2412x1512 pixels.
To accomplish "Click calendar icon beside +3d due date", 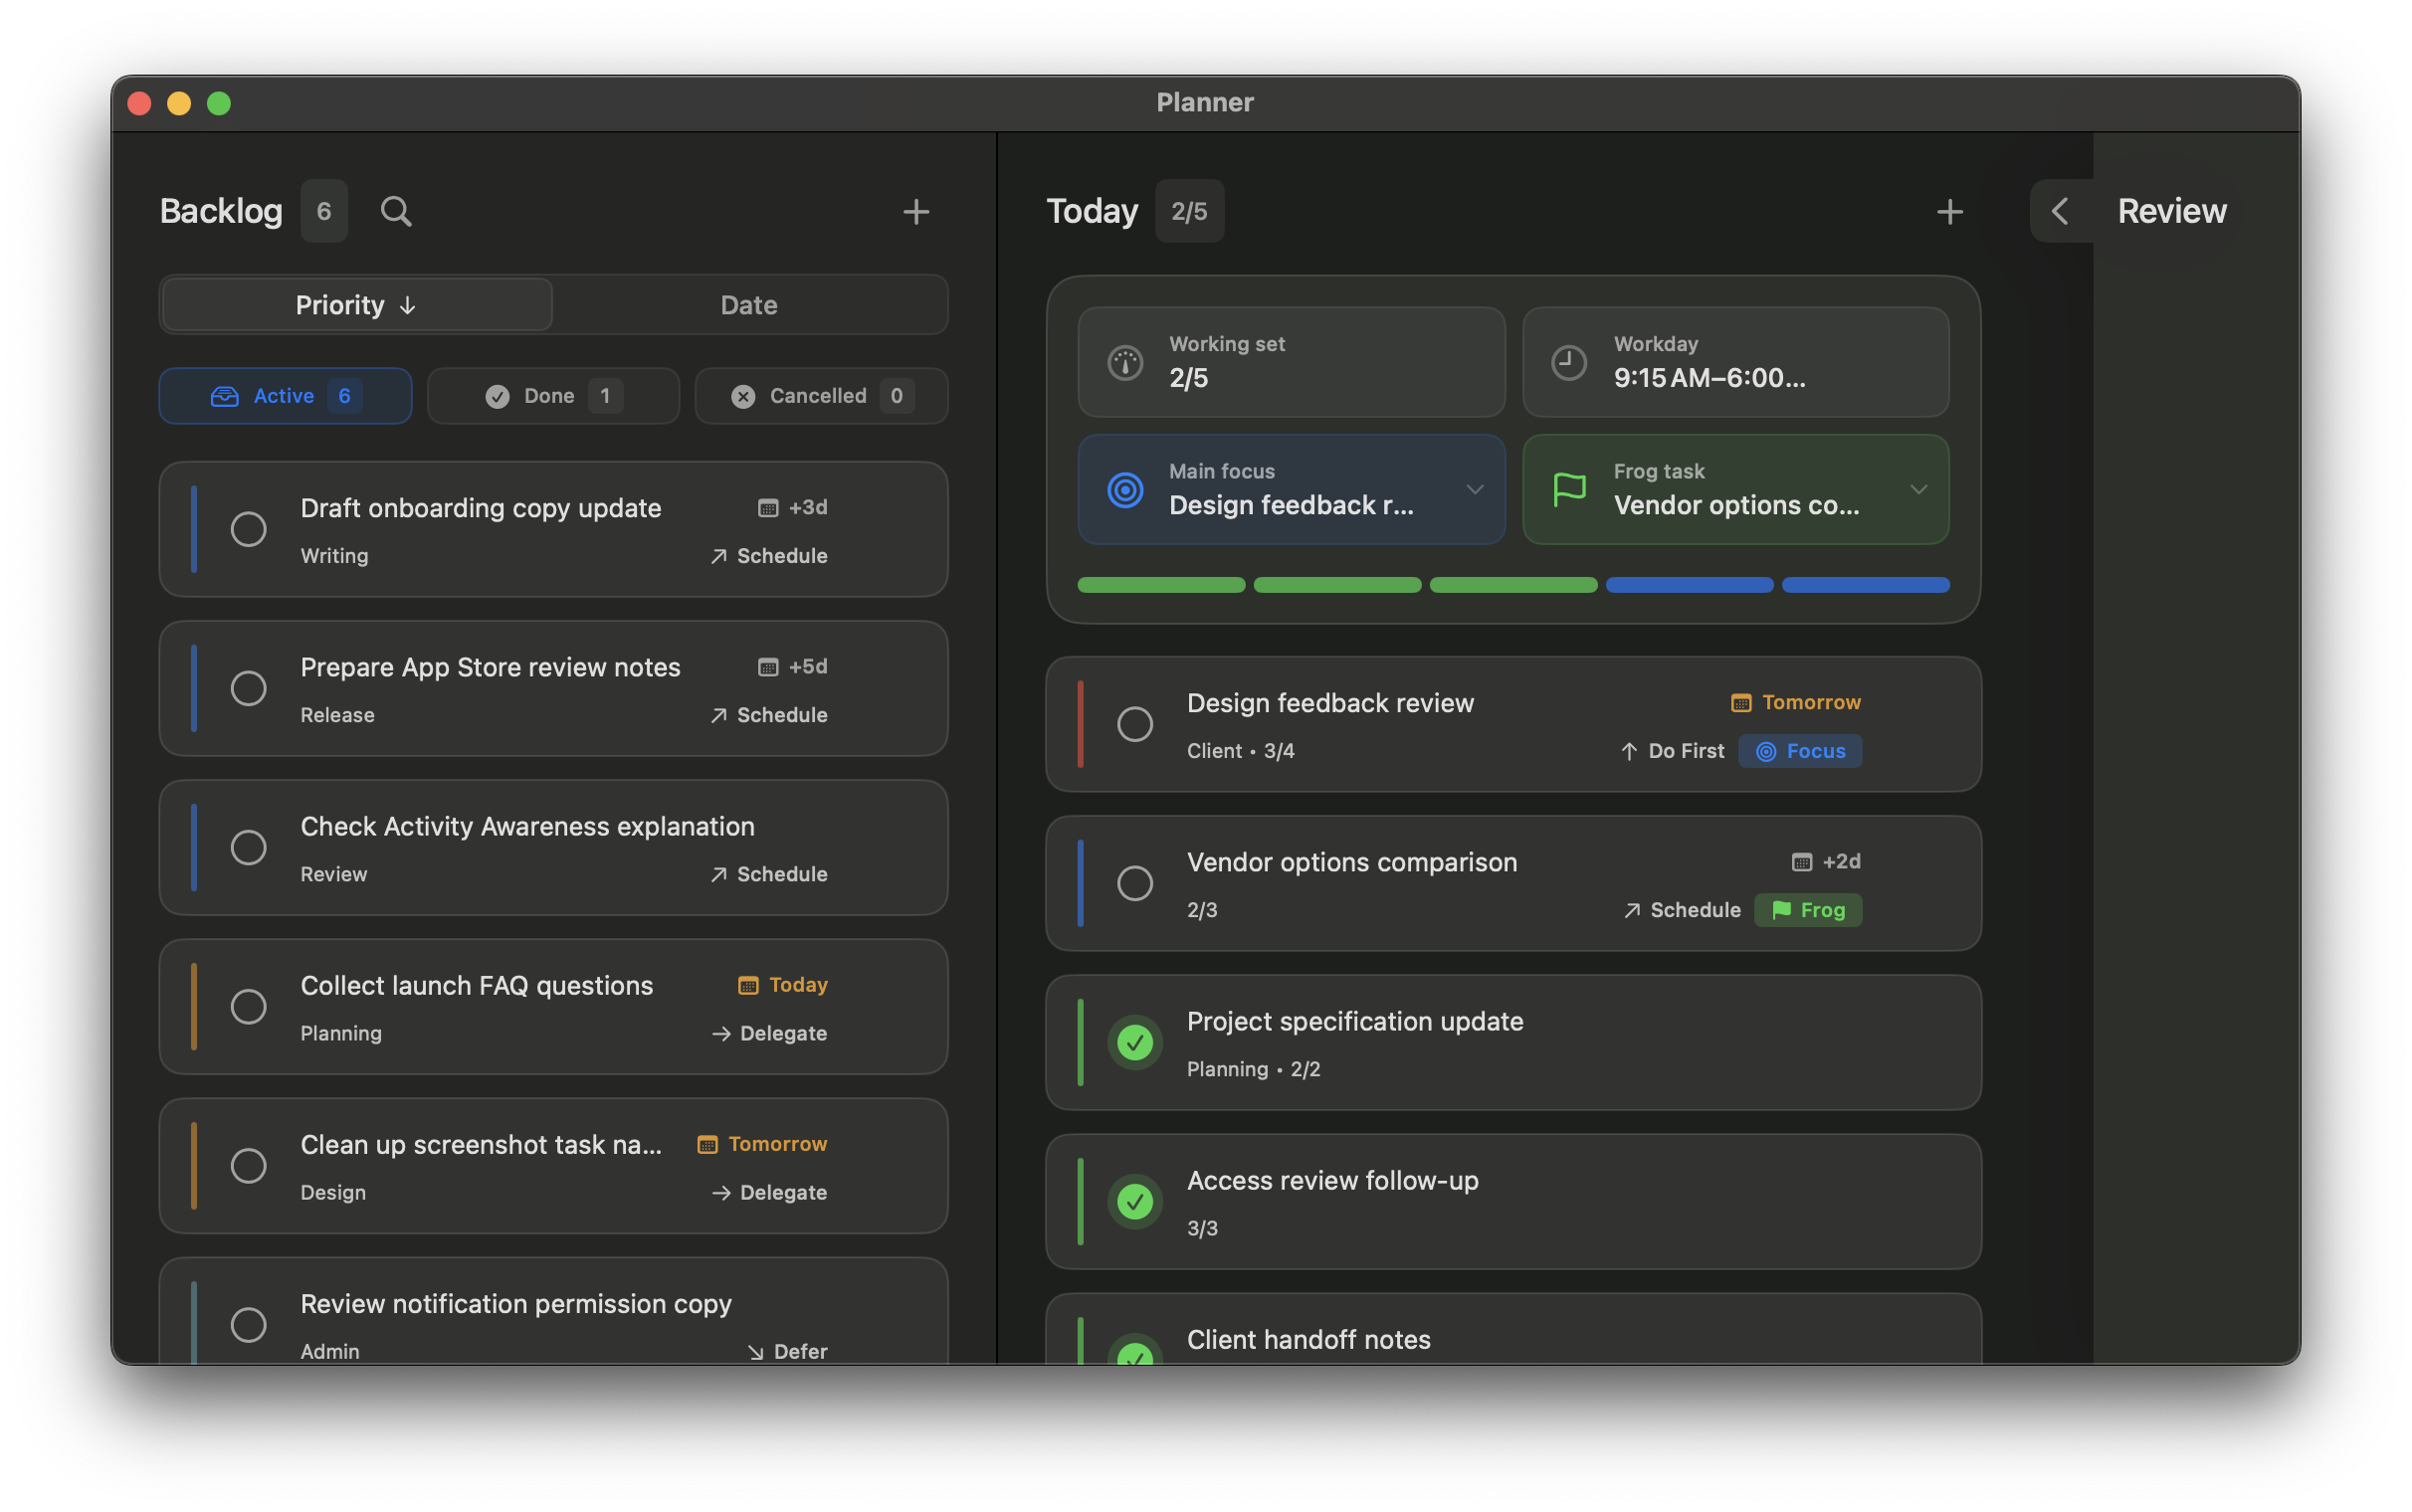I will tap(768, 508).
